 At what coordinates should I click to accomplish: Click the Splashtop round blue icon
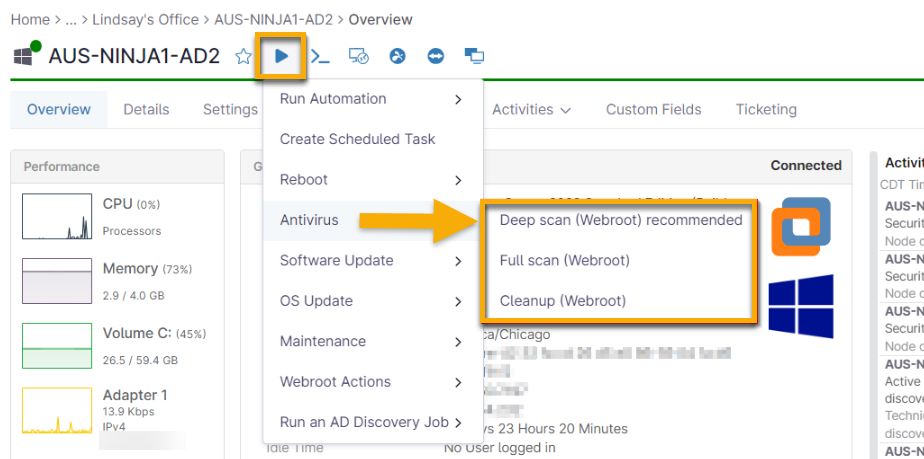click(397, 57)
